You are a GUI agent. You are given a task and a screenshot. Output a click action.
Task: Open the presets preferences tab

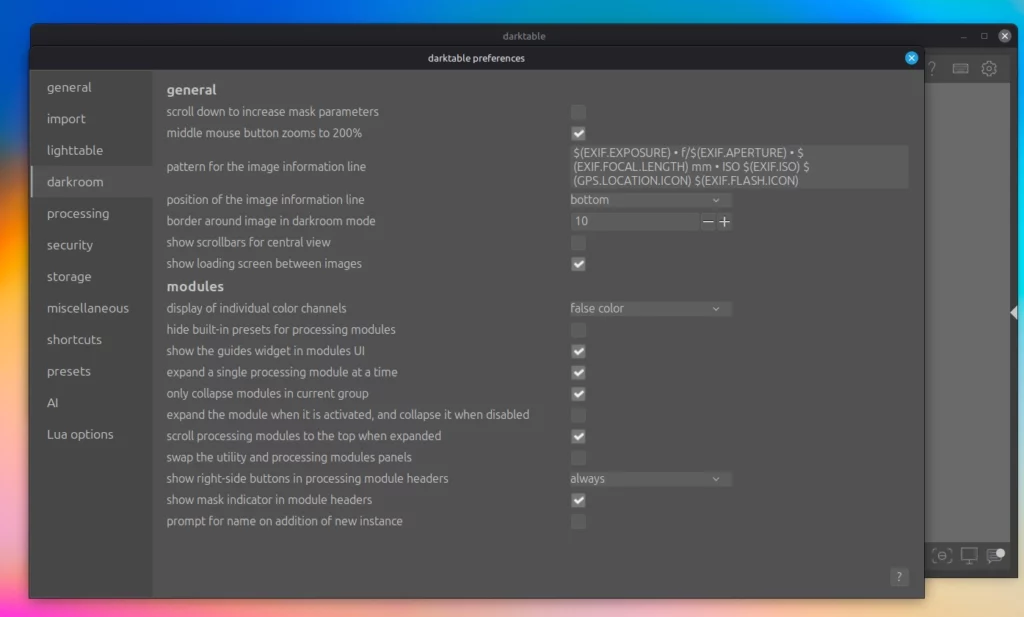coord(91,371)
